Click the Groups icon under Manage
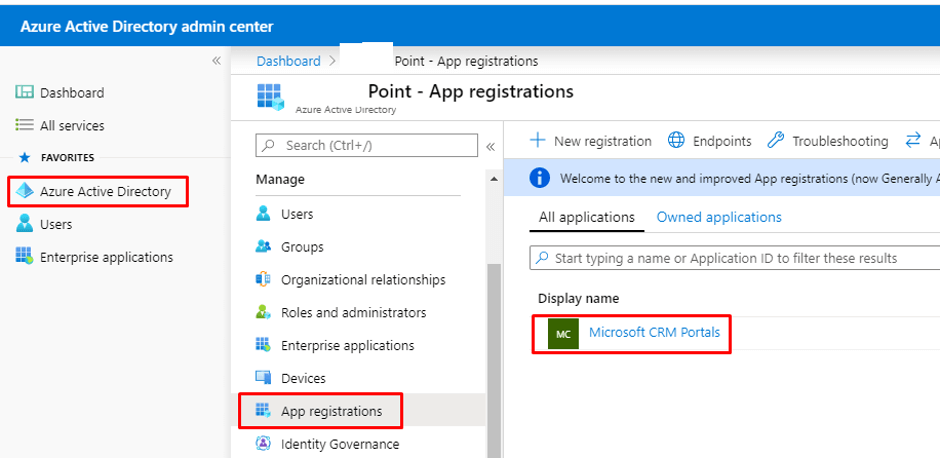 coord(263,246)
